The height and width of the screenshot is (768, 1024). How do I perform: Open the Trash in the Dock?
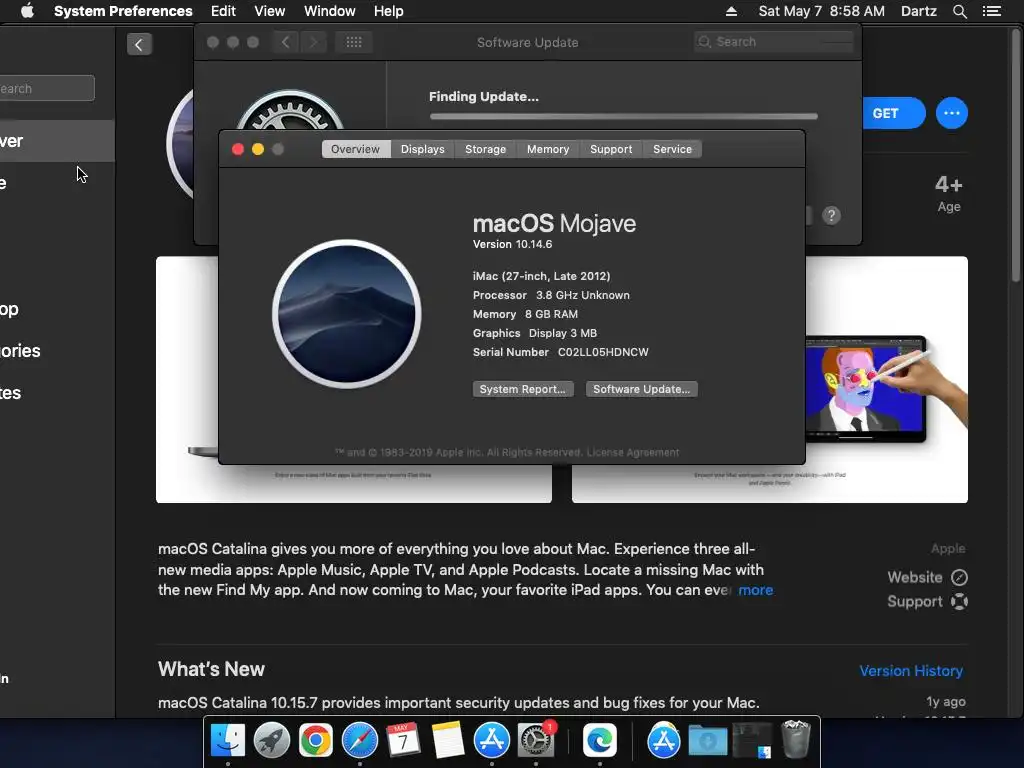tap(795, 739)
